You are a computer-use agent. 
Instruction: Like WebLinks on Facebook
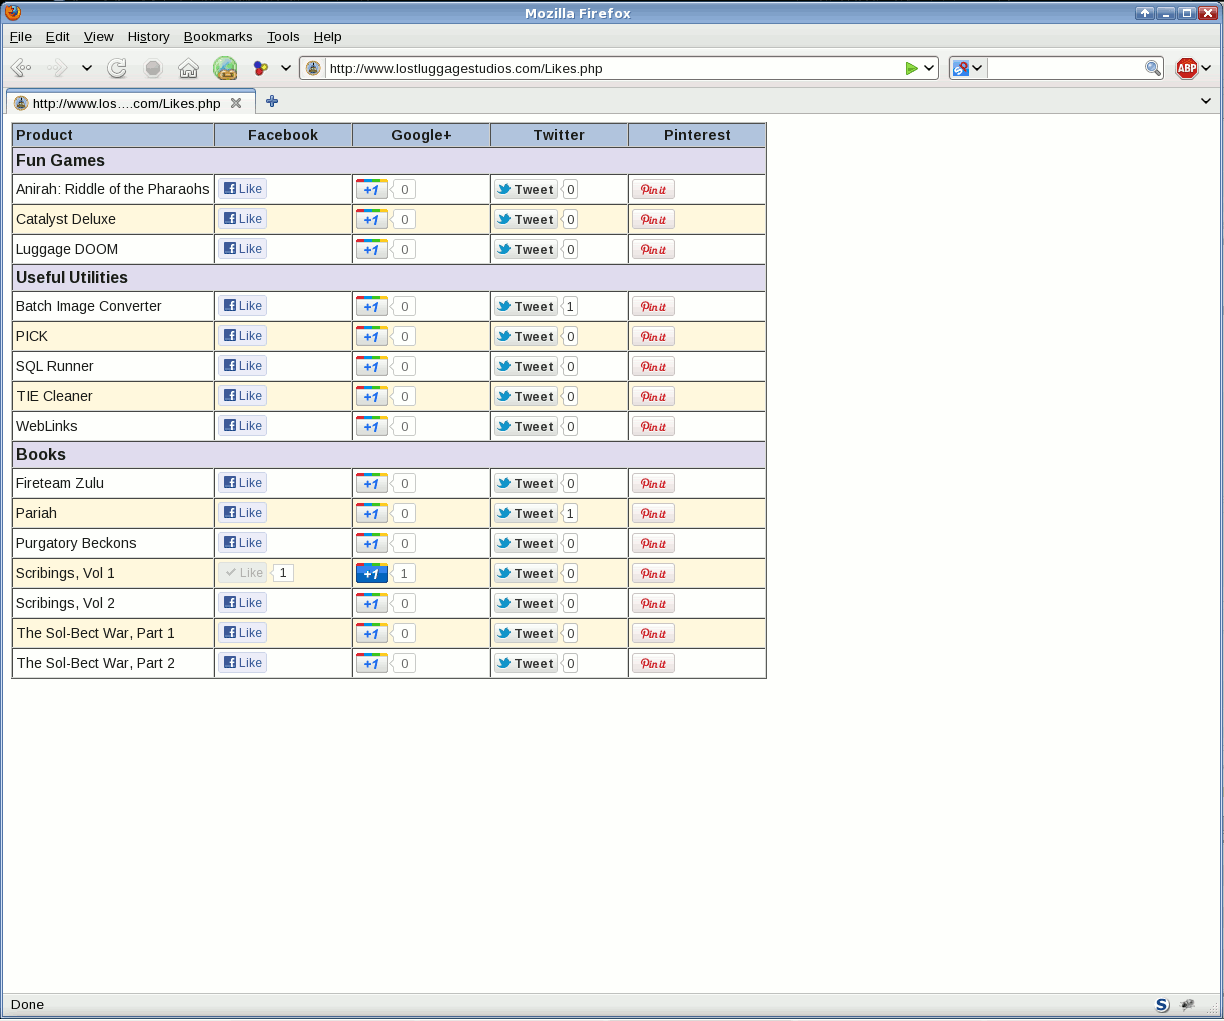[243, 426]
